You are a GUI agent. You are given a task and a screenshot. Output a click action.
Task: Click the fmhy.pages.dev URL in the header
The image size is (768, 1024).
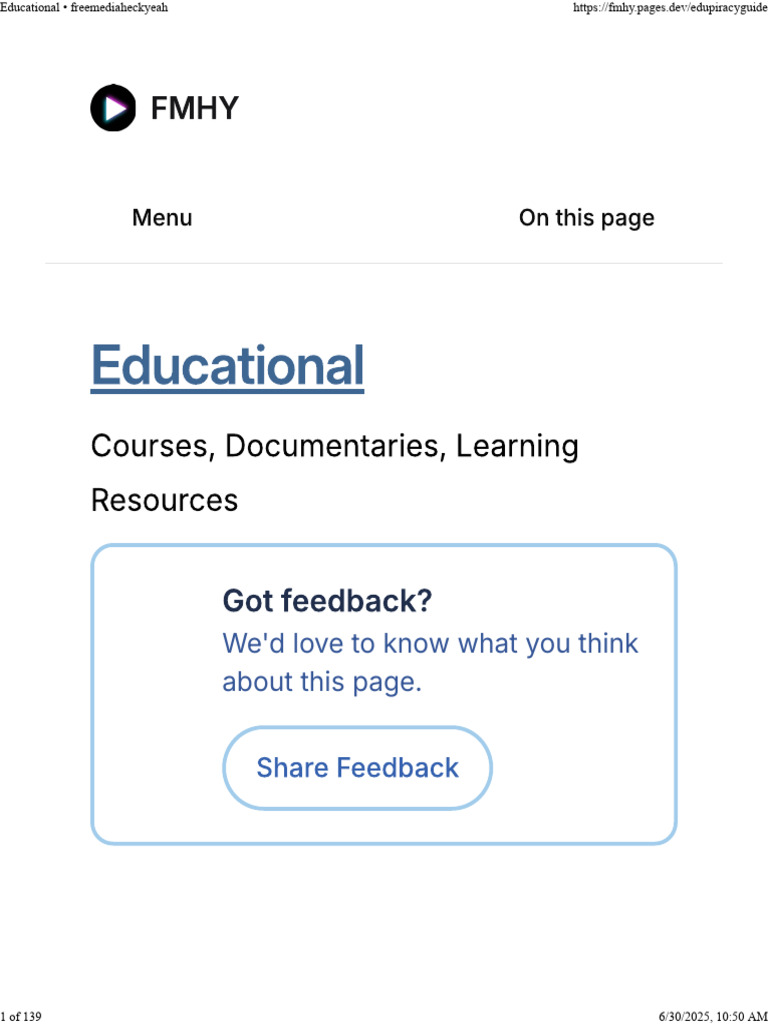[x=669, y=8]
